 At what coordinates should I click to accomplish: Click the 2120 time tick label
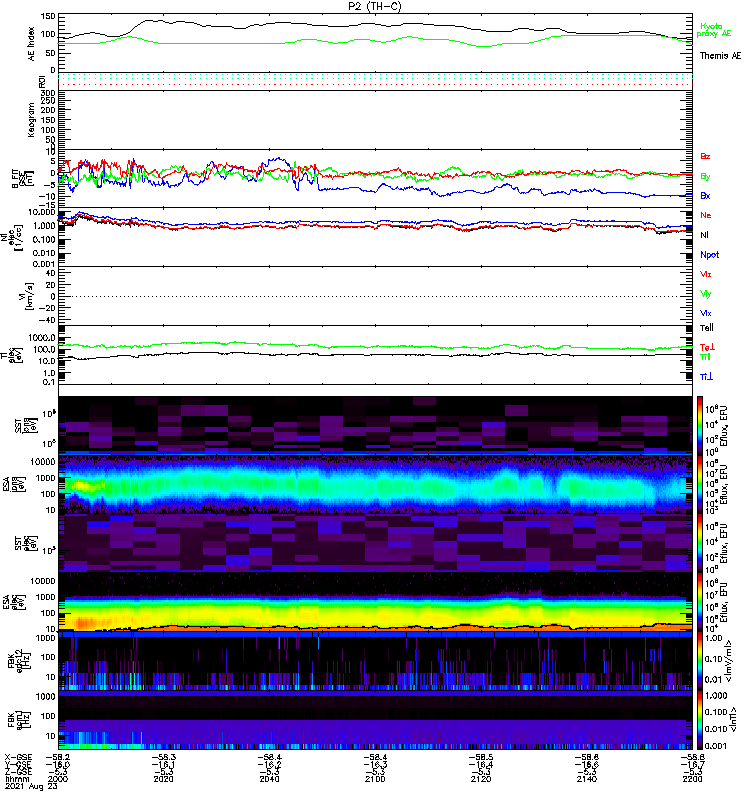tap(481, 779)
